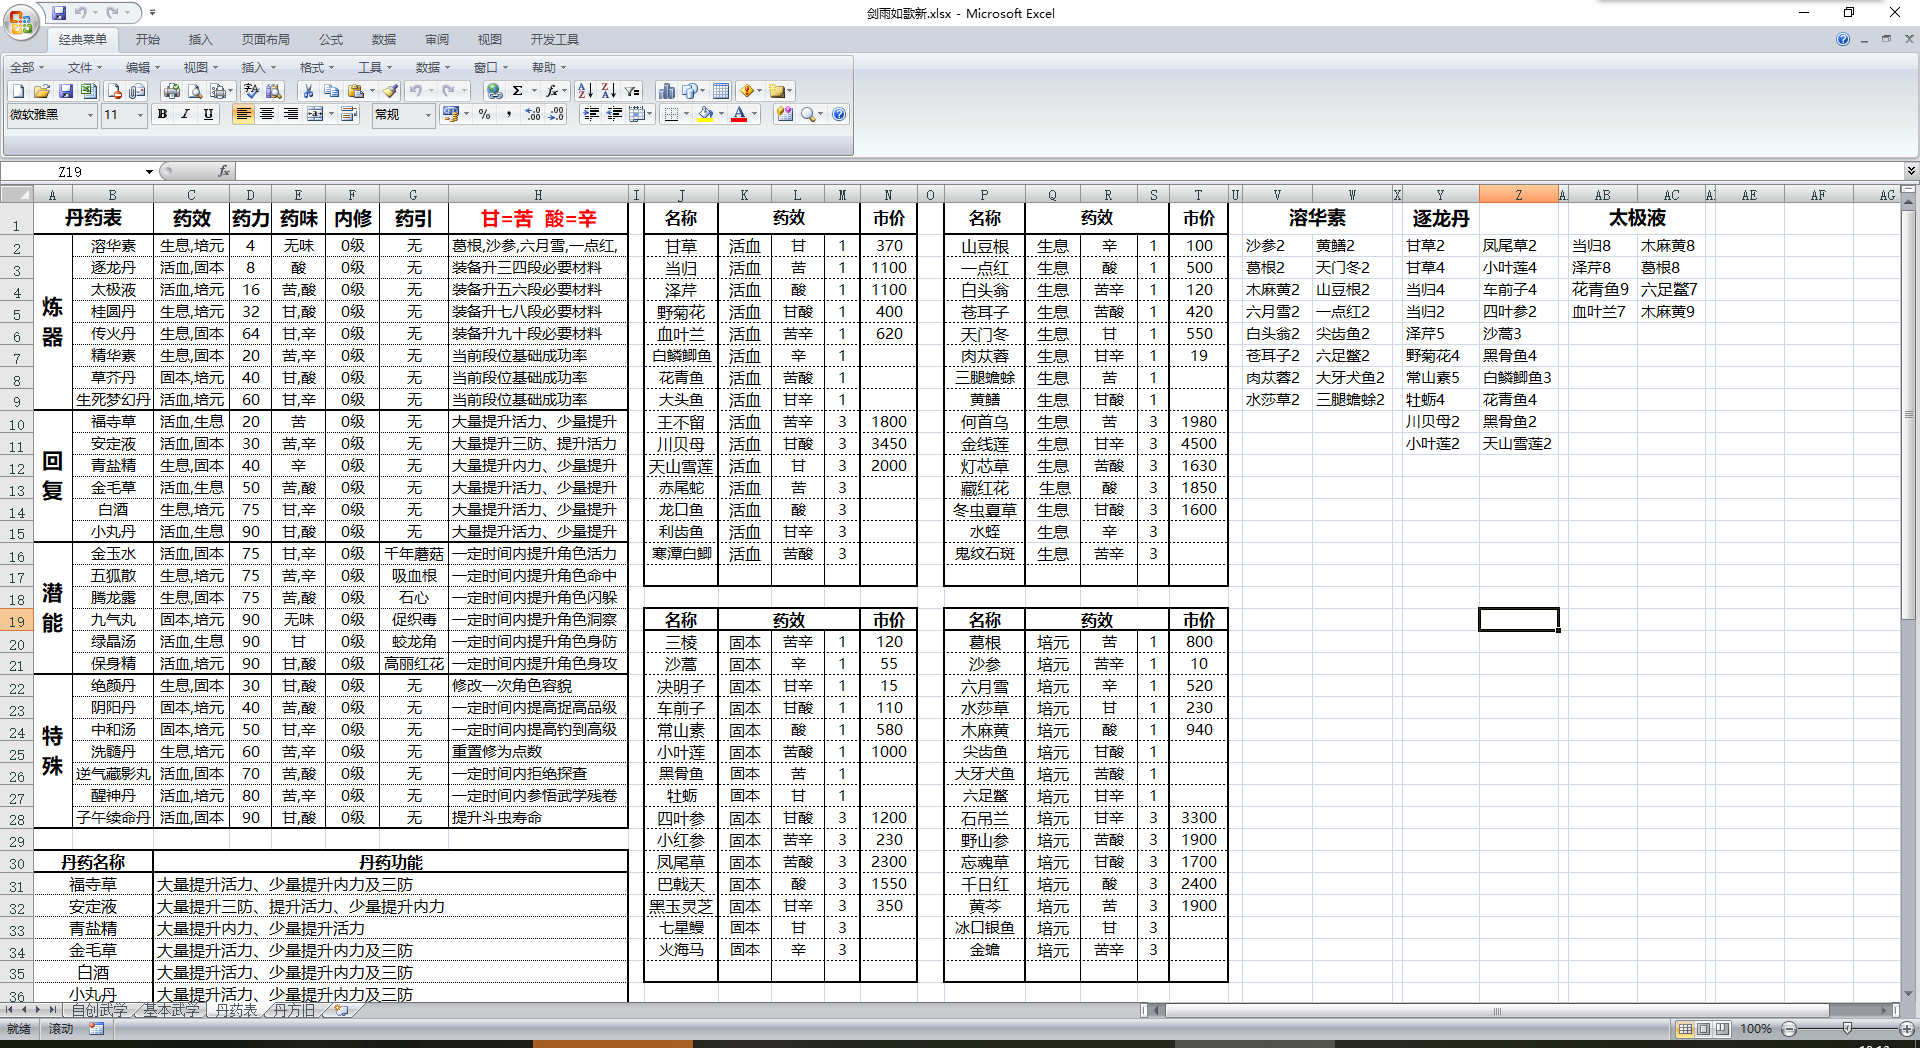Click the Cut scissors icon
This screenshot has width=1920, height=1048.
[x=308, y=91]
